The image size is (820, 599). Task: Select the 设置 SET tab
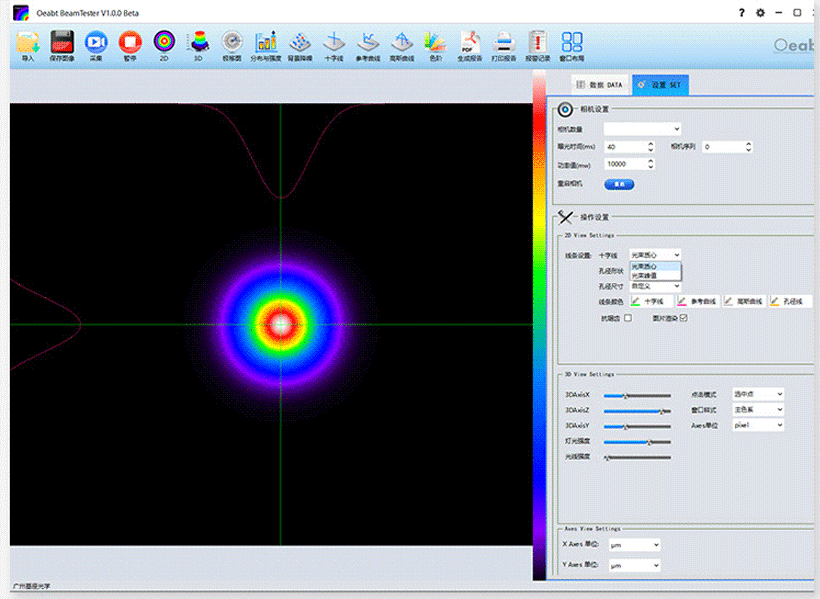pyautogui.click(x=660, y=86)
